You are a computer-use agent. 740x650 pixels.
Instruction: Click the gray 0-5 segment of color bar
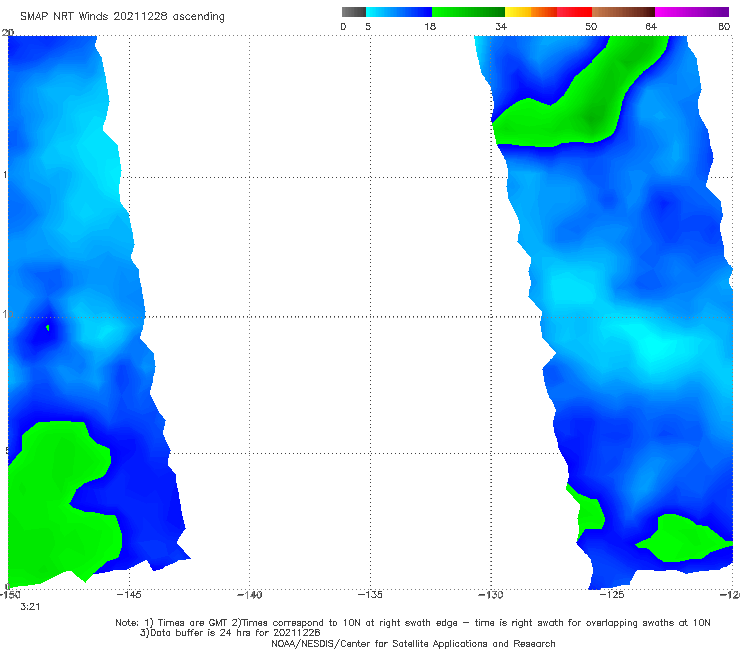(x=354, y=12)
